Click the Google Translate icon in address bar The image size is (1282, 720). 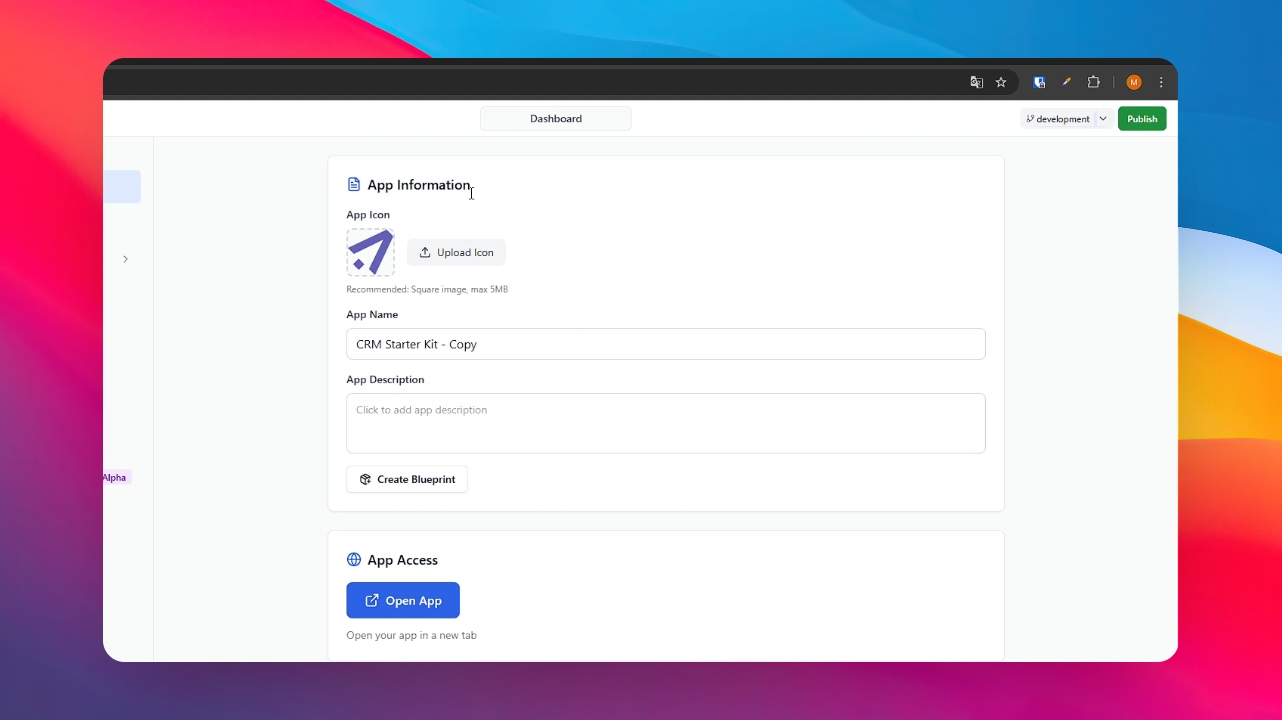[977, 83]
